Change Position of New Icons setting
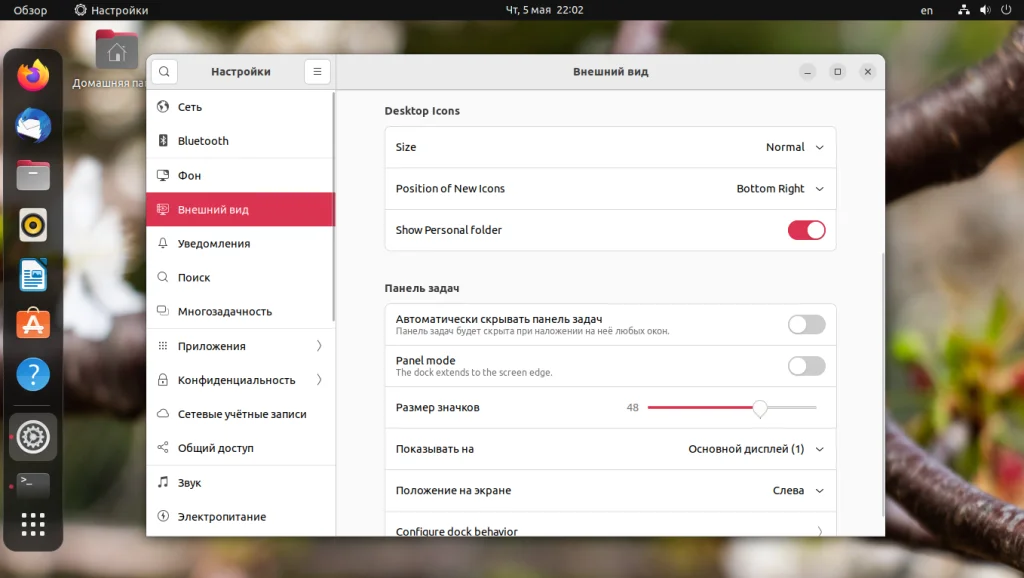The height and width of the screenshot is (578, 1024). [779, 189]
